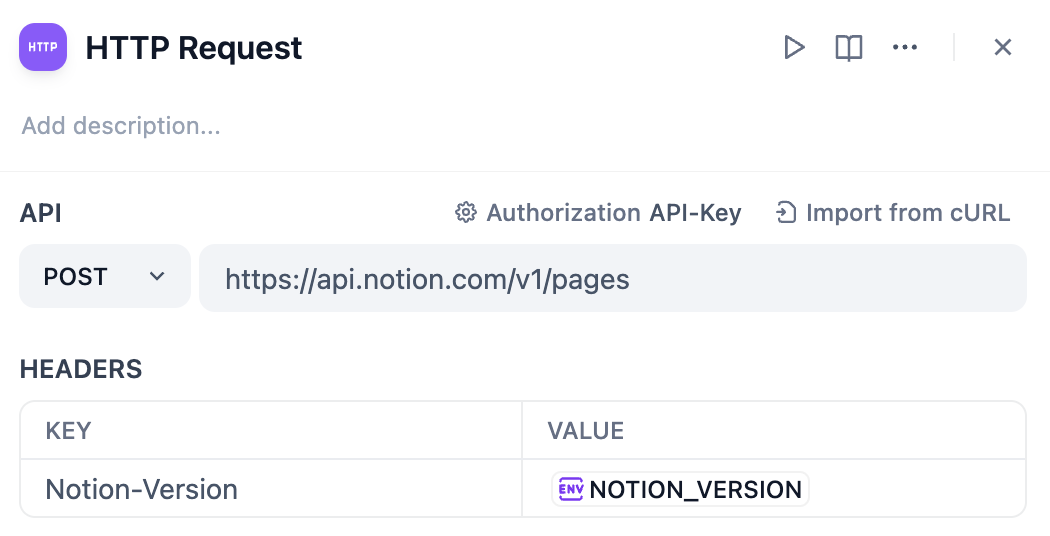The image size is (1050, 536).
Task: Open Authorization API-Key settings
Action: tap(613, 213)
